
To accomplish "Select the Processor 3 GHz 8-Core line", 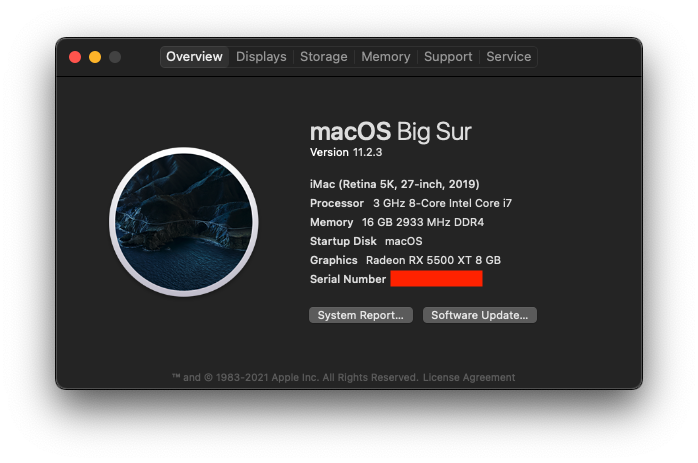I will tap(411, 203).
